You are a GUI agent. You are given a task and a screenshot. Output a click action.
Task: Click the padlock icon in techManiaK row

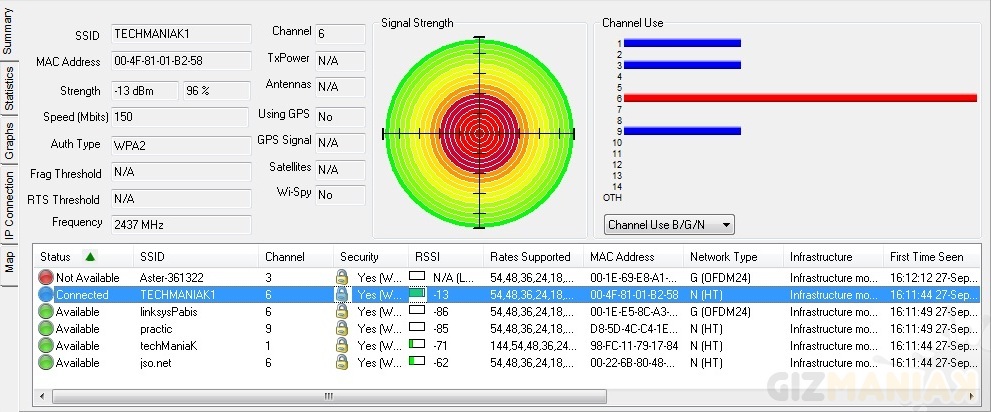click(x=342, y=345)
